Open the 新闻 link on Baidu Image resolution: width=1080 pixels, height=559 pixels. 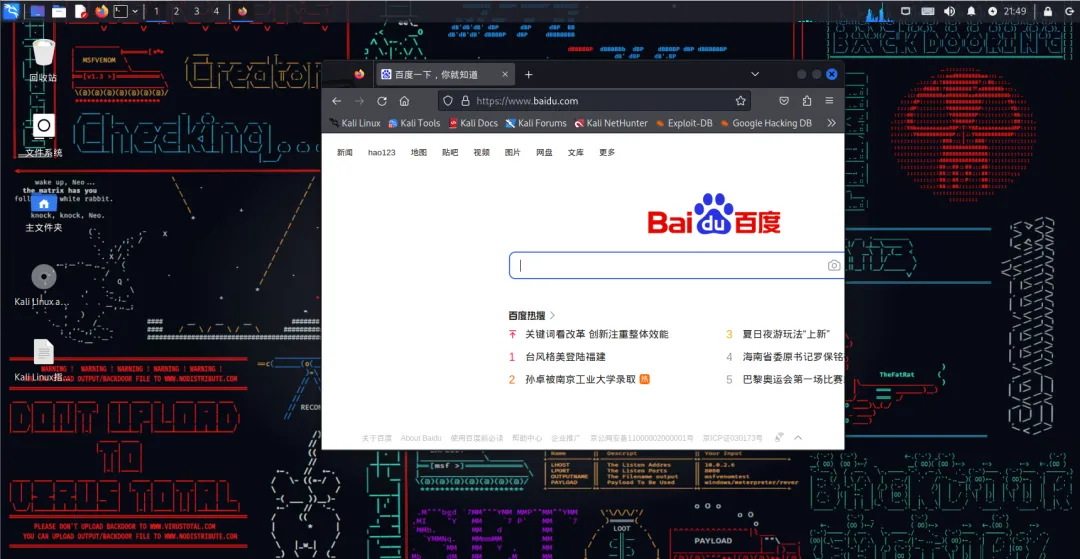point(344,153)
